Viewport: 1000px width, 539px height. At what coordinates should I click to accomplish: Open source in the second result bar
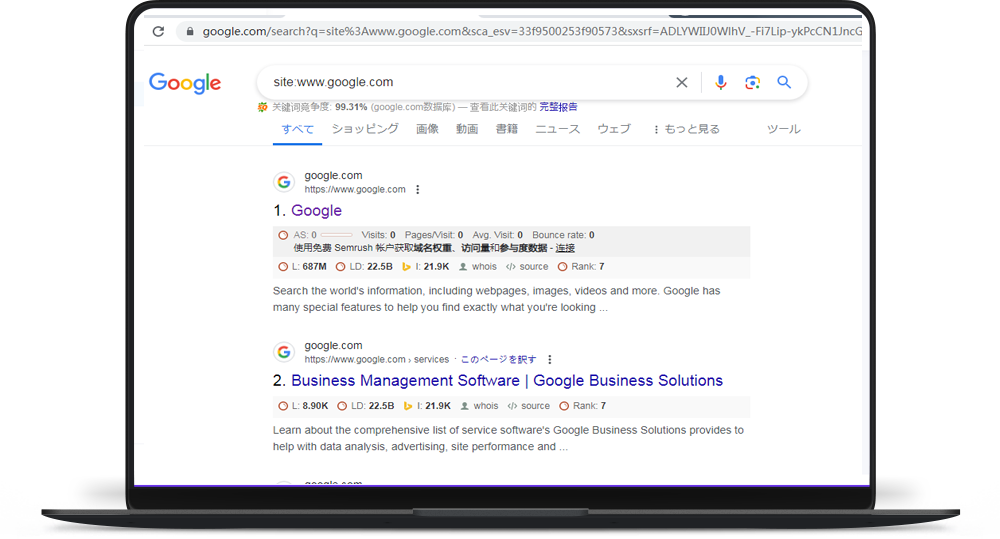tap(529, 406)
